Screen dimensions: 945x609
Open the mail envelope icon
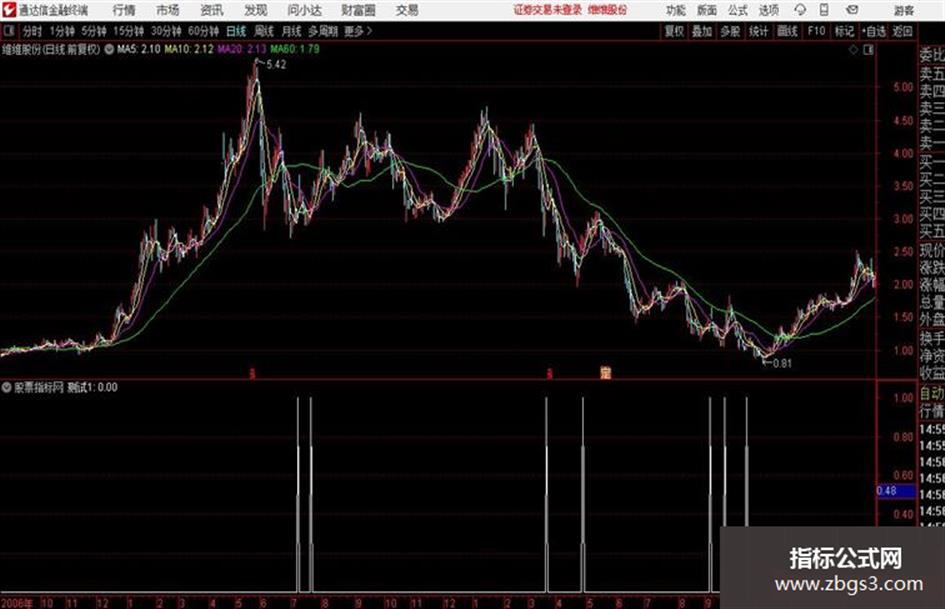[x=852, y=10]
